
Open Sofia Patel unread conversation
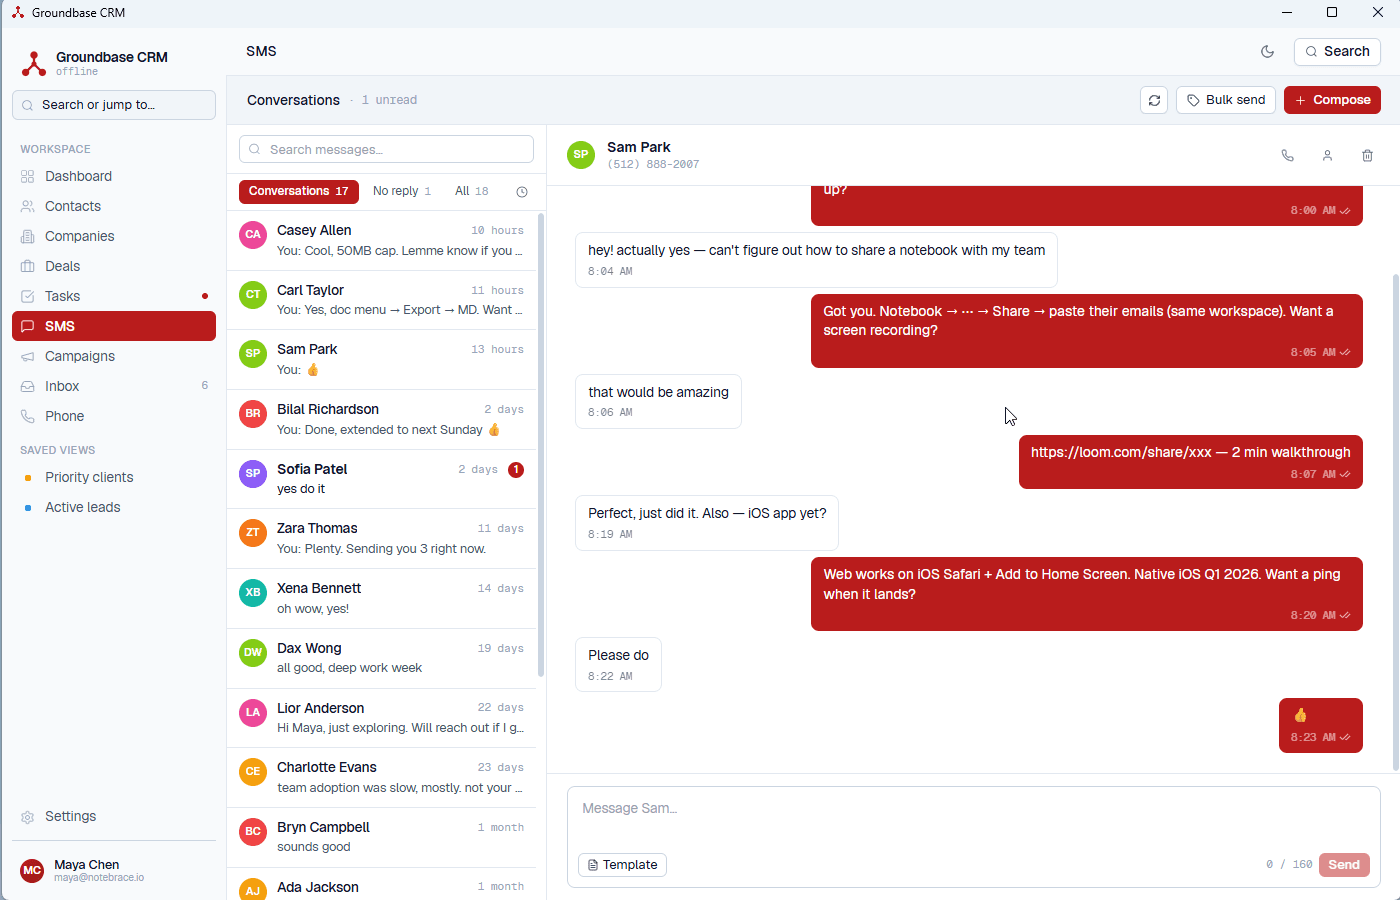(x=382, y=479)
